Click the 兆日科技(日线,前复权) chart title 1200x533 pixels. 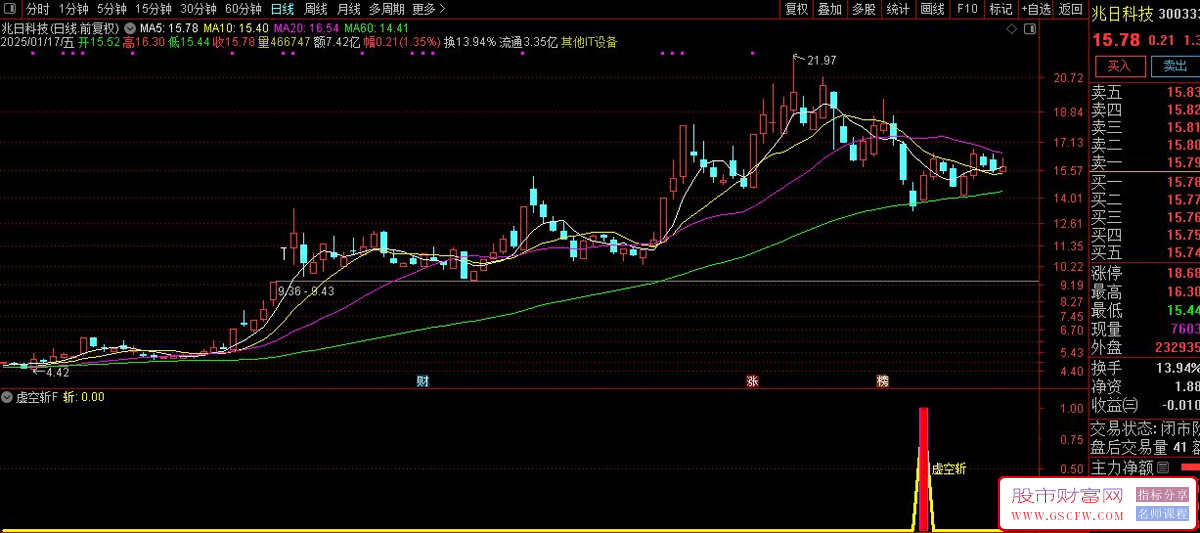(x=60, y=27)
